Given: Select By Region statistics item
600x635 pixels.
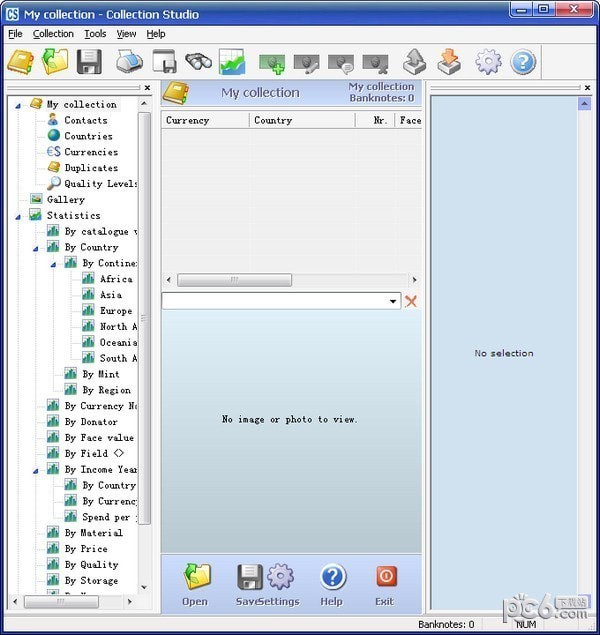Looking at the screenshot, I should pos(106,390).
